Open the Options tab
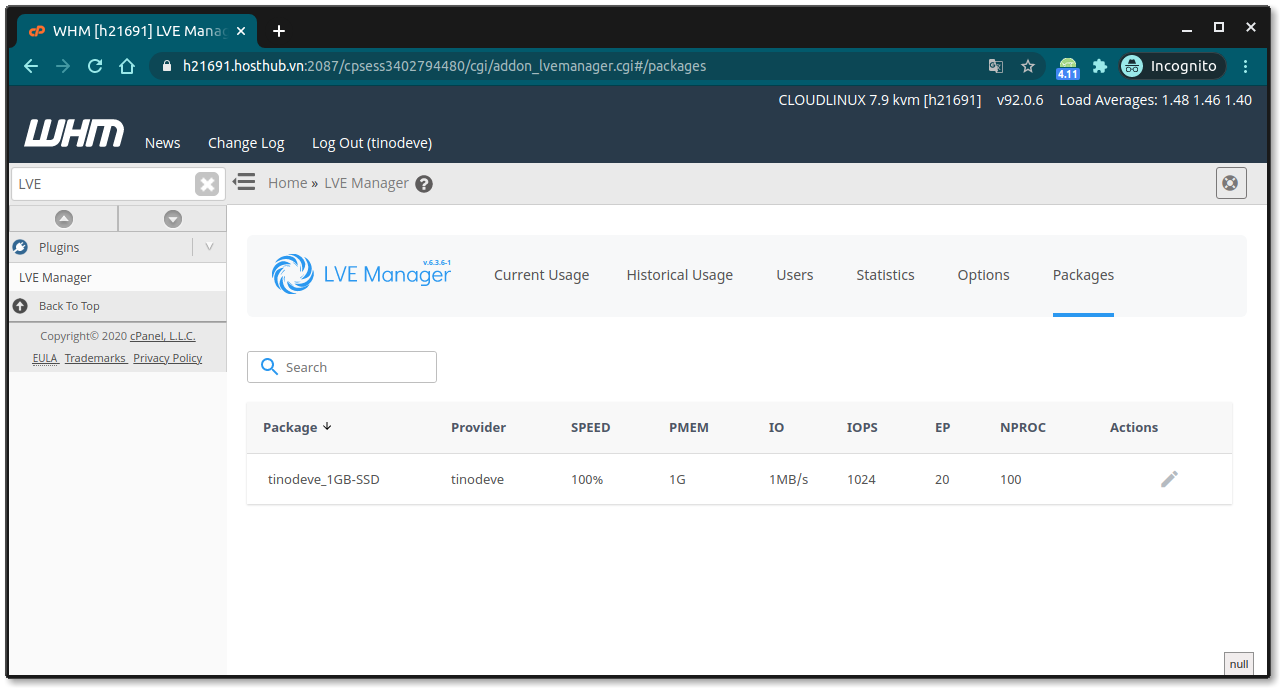Screen dimensions: 1280x688 pos(984,275)
